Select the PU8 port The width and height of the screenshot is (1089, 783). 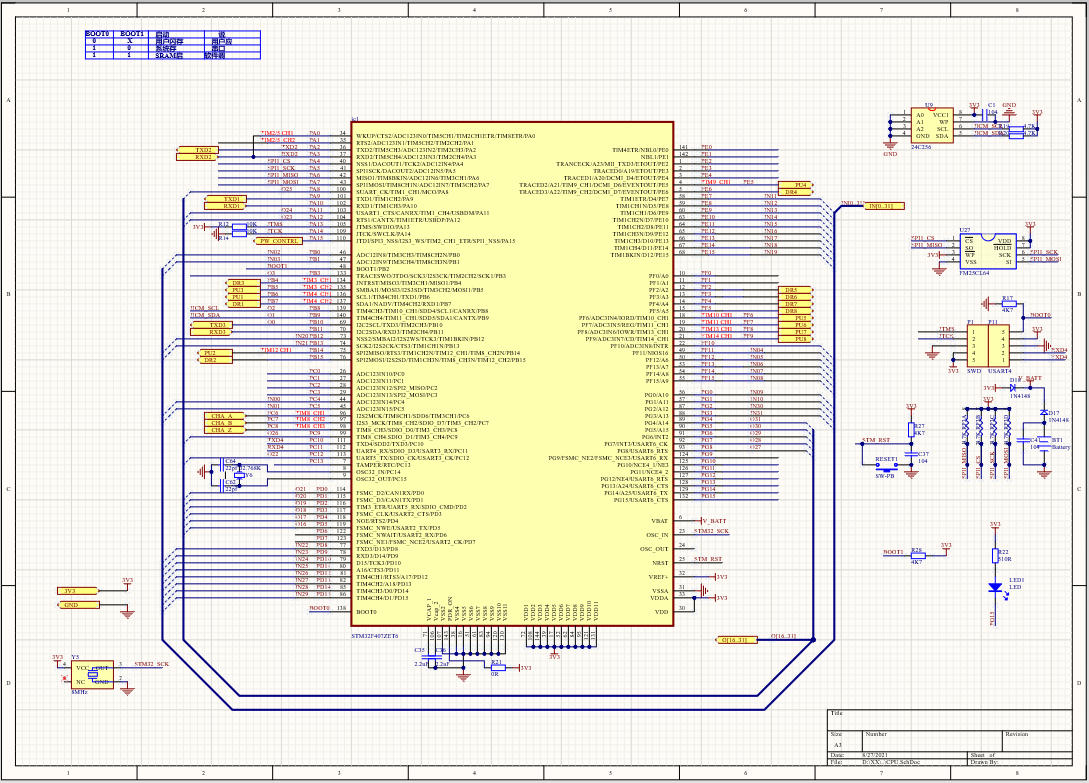(795, 339)
